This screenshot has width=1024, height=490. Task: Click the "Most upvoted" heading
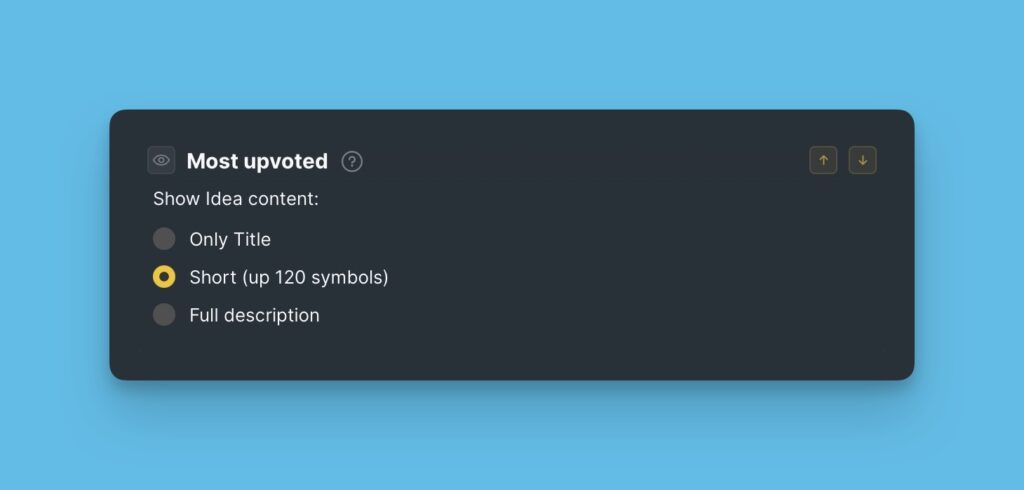[257, 161]
